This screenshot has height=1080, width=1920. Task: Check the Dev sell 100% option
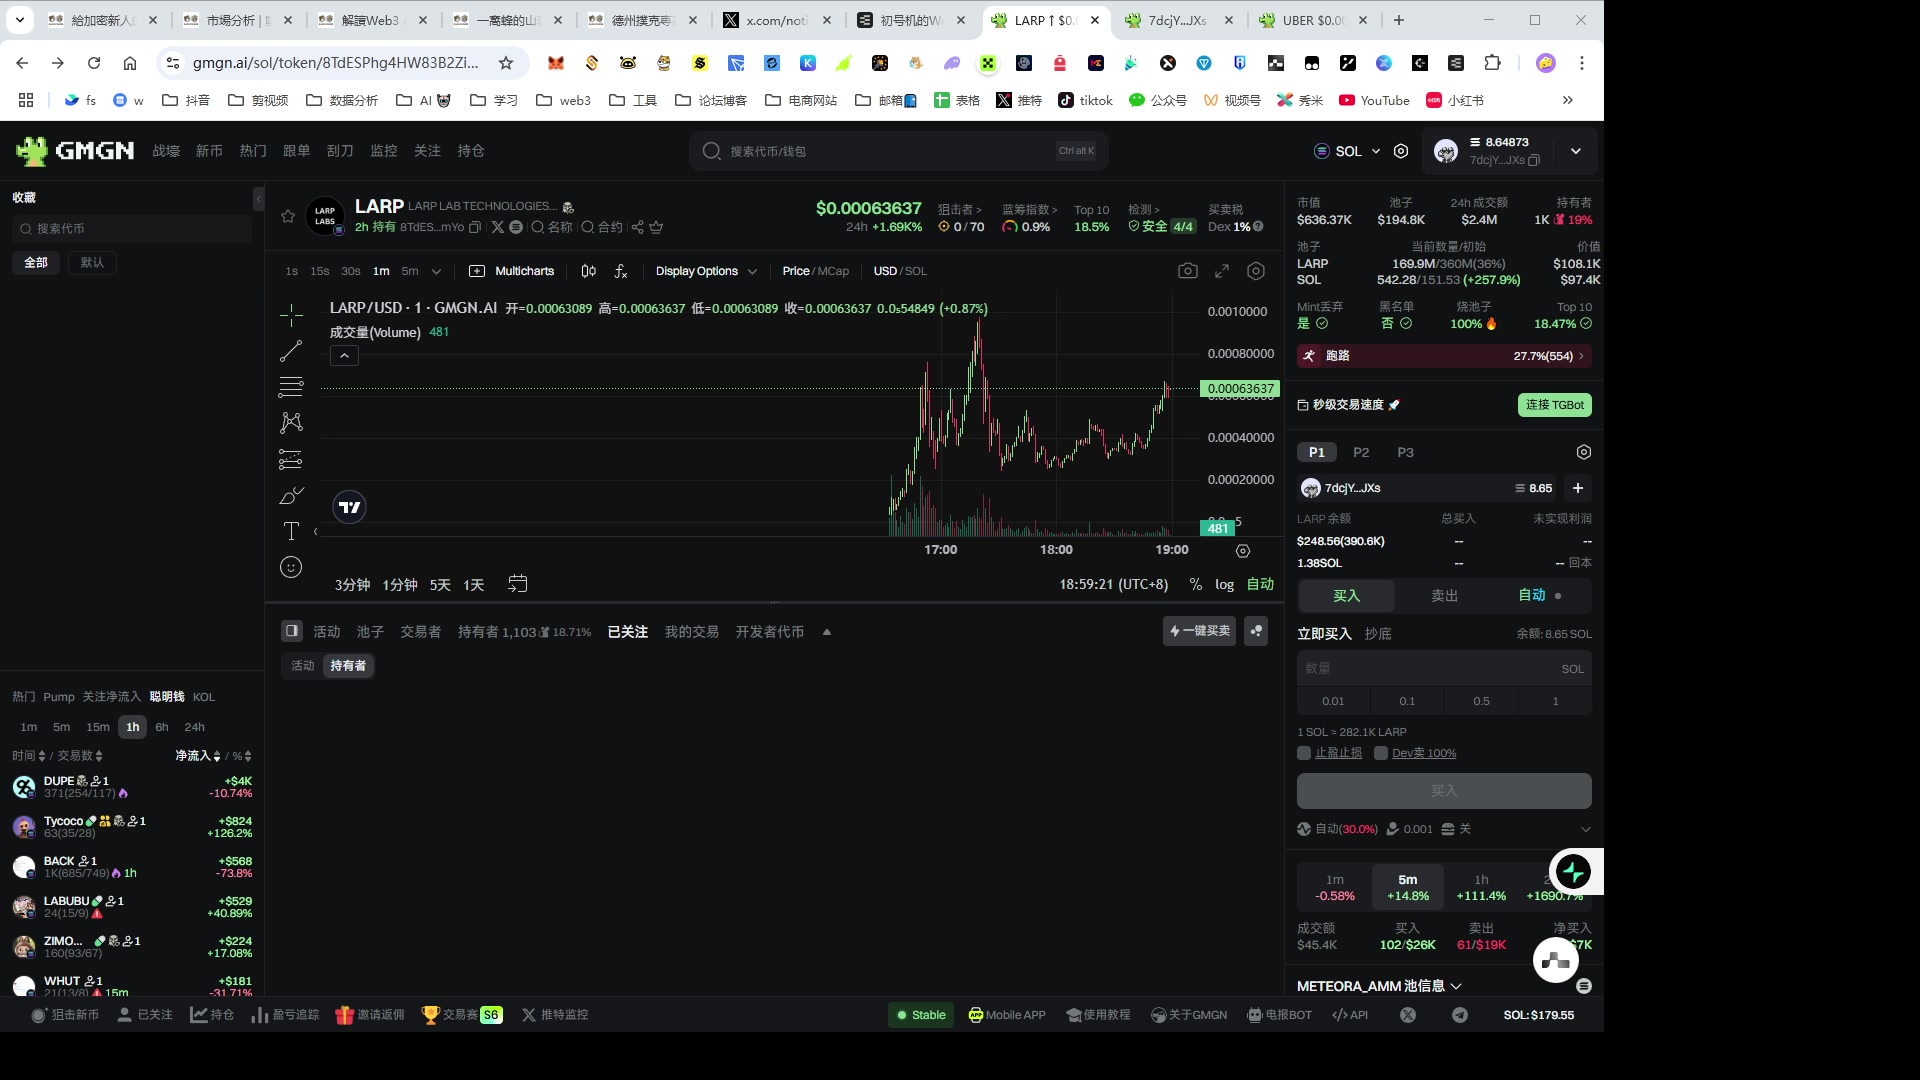(x=1381, y=753)
